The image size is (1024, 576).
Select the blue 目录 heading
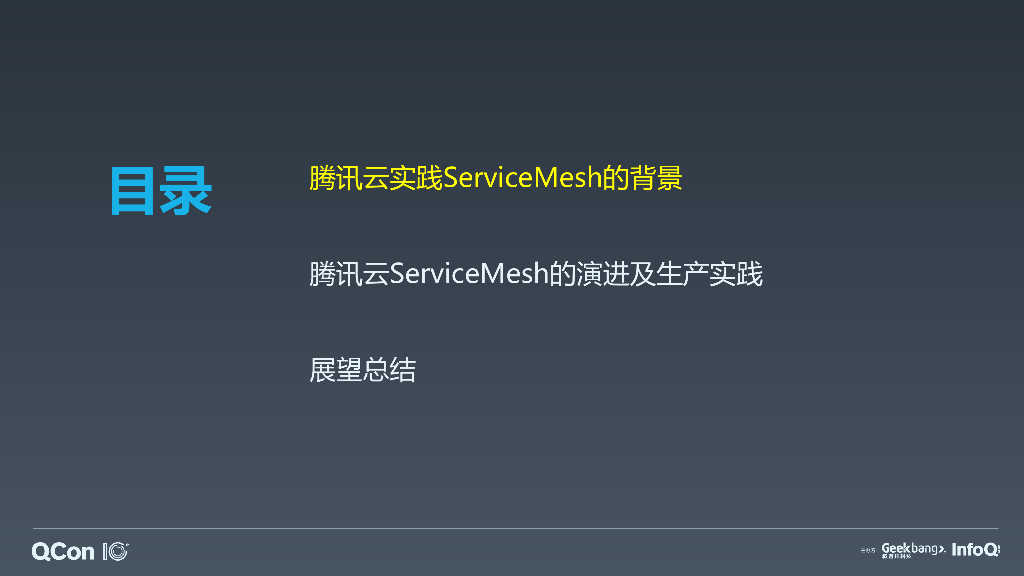[161, 191]
